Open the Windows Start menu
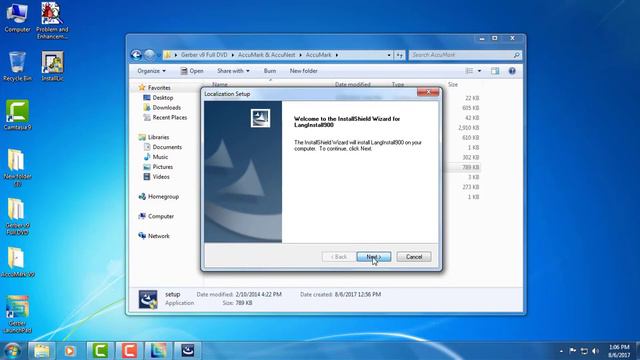This screenshot has width=640, height=360. click(12, 351)
